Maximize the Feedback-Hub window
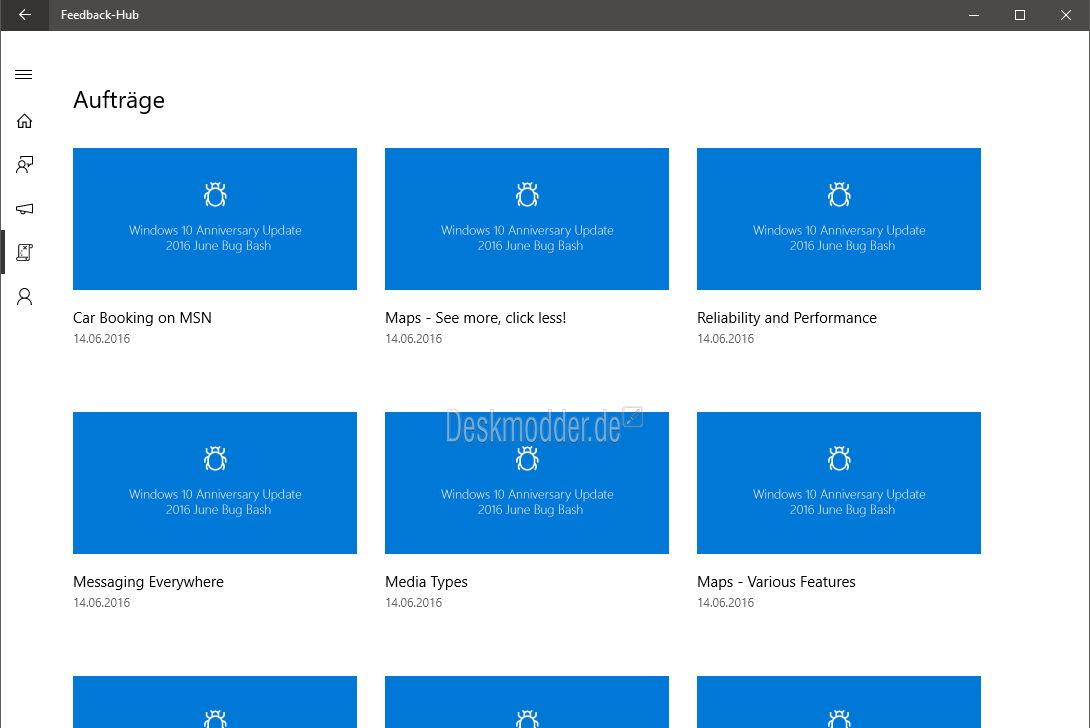The image size is (1090, 728). click(x=1020, y=15)
